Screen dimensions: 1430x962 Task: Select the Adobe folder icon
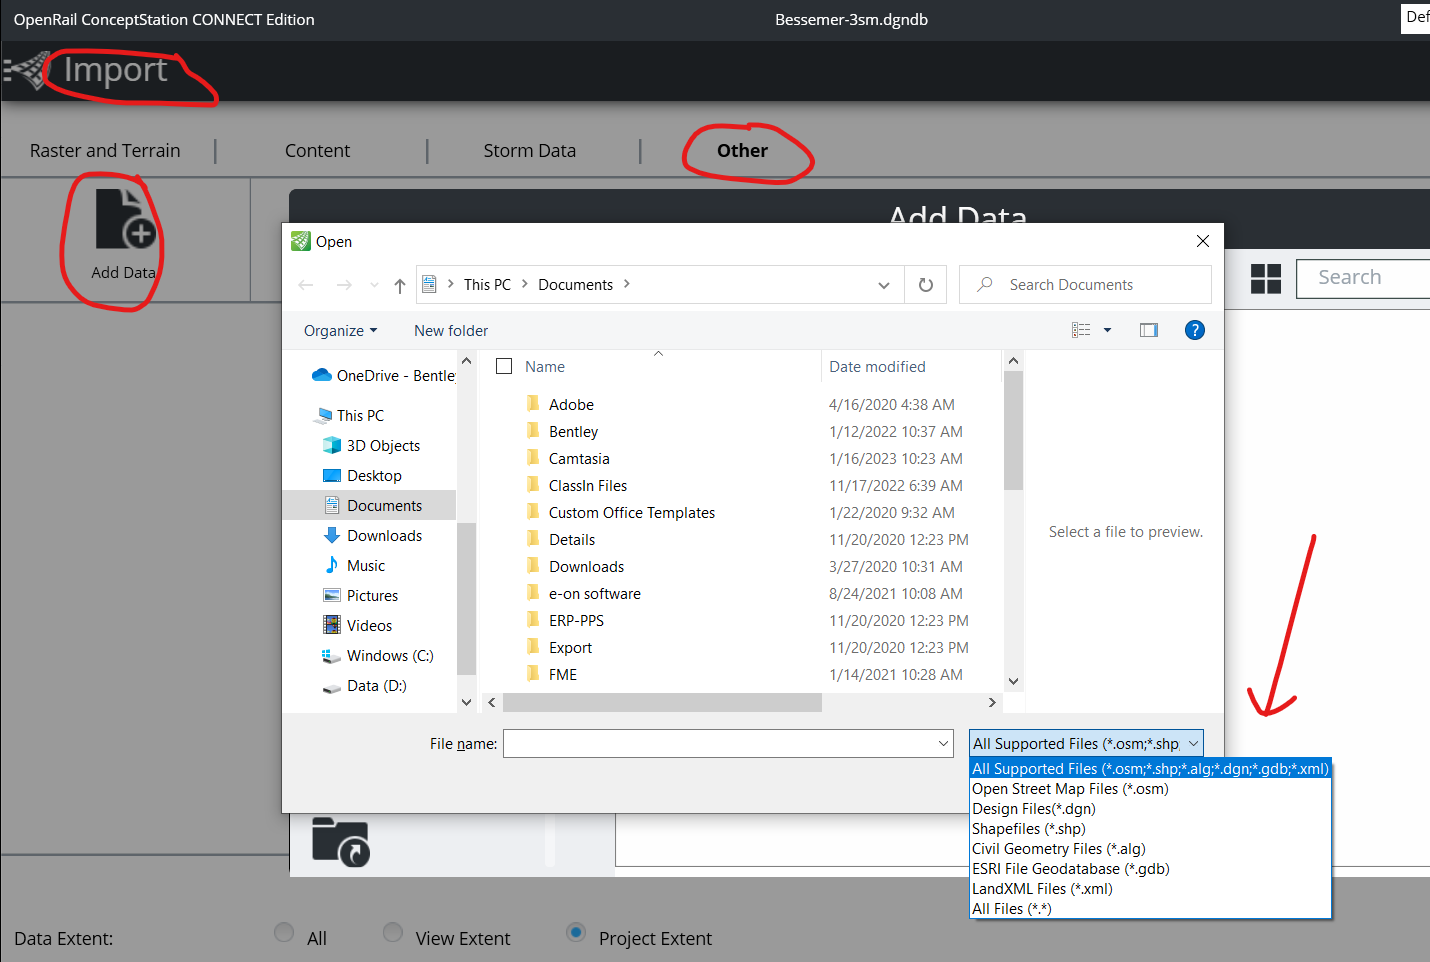click(533, 404)
